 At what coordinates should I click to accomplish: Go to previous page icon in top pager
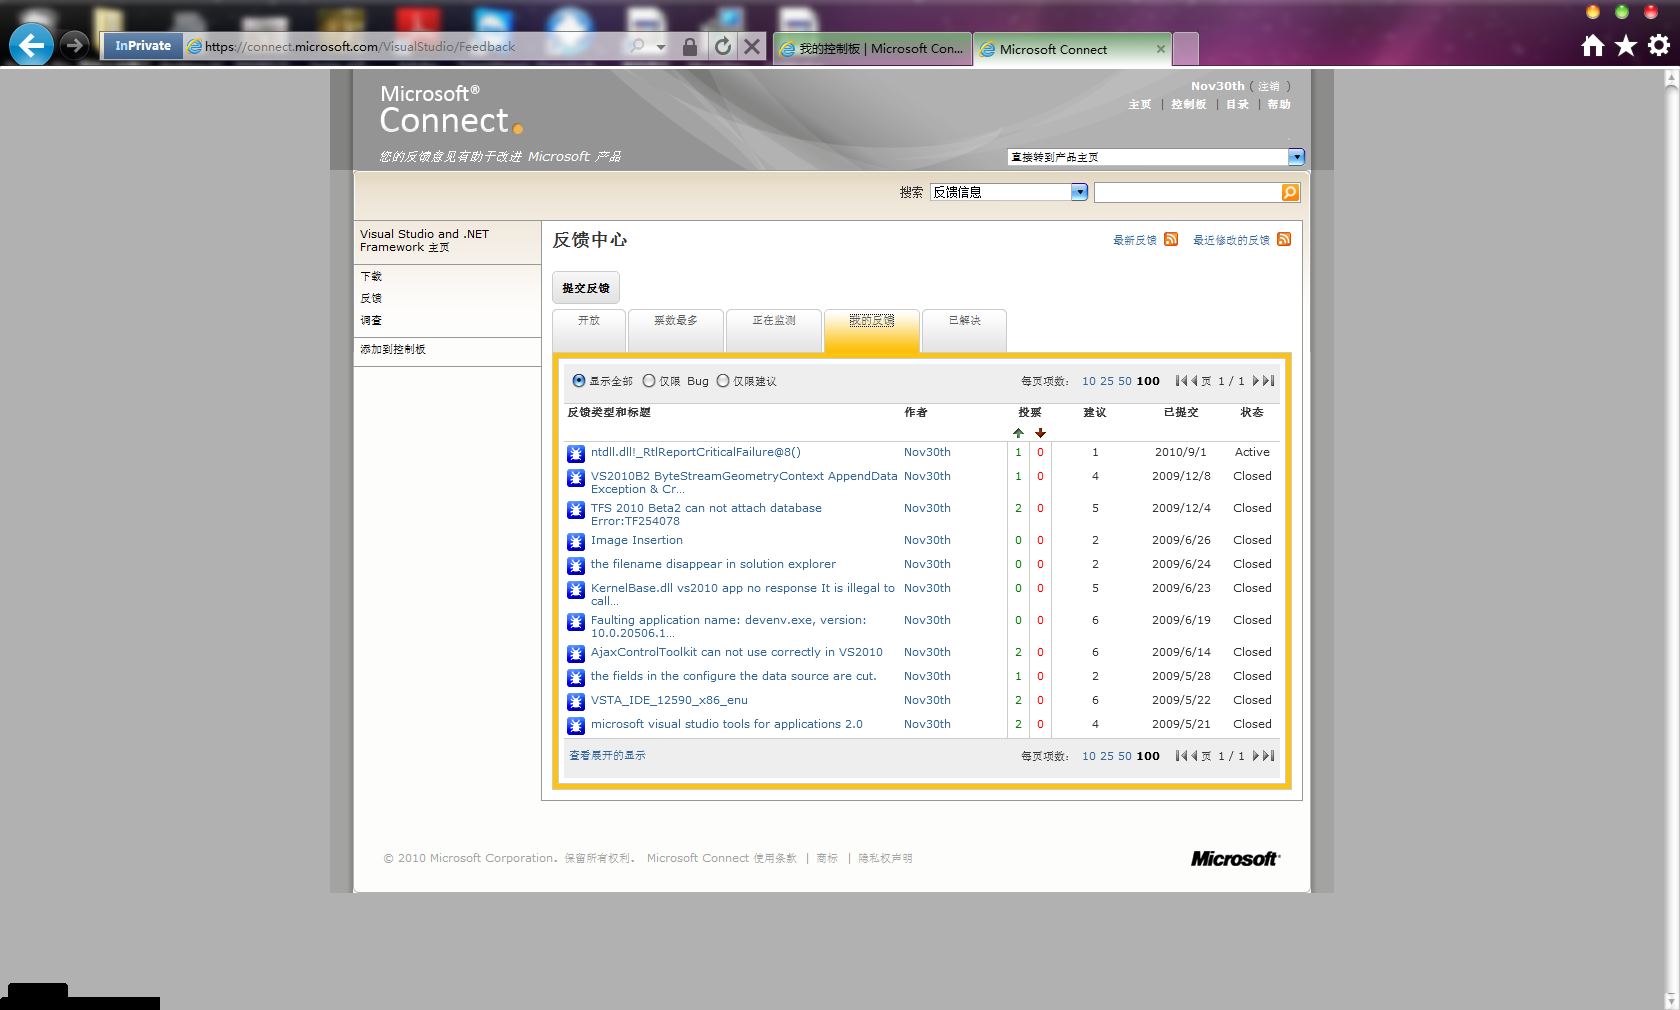(1193, 381)
